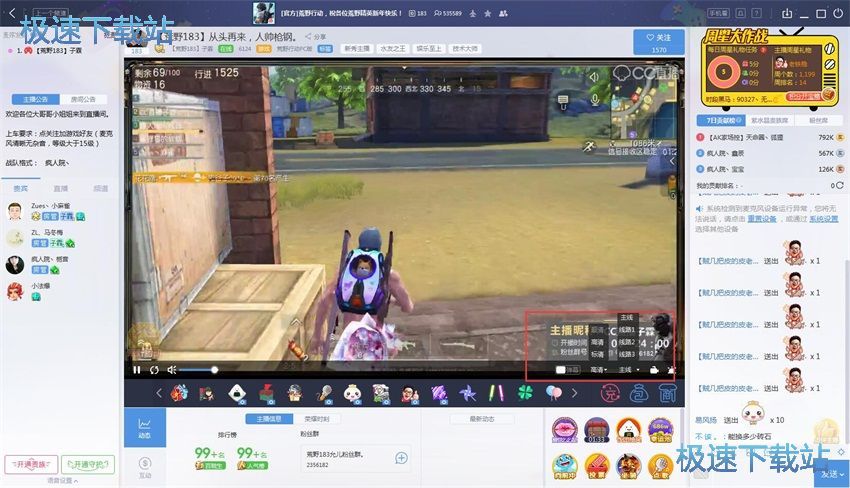Pick the purple candy gift icon
Image resolution: width=850 pixels, height=488 pixels.
pyautogui.click(x=439, y=393)
